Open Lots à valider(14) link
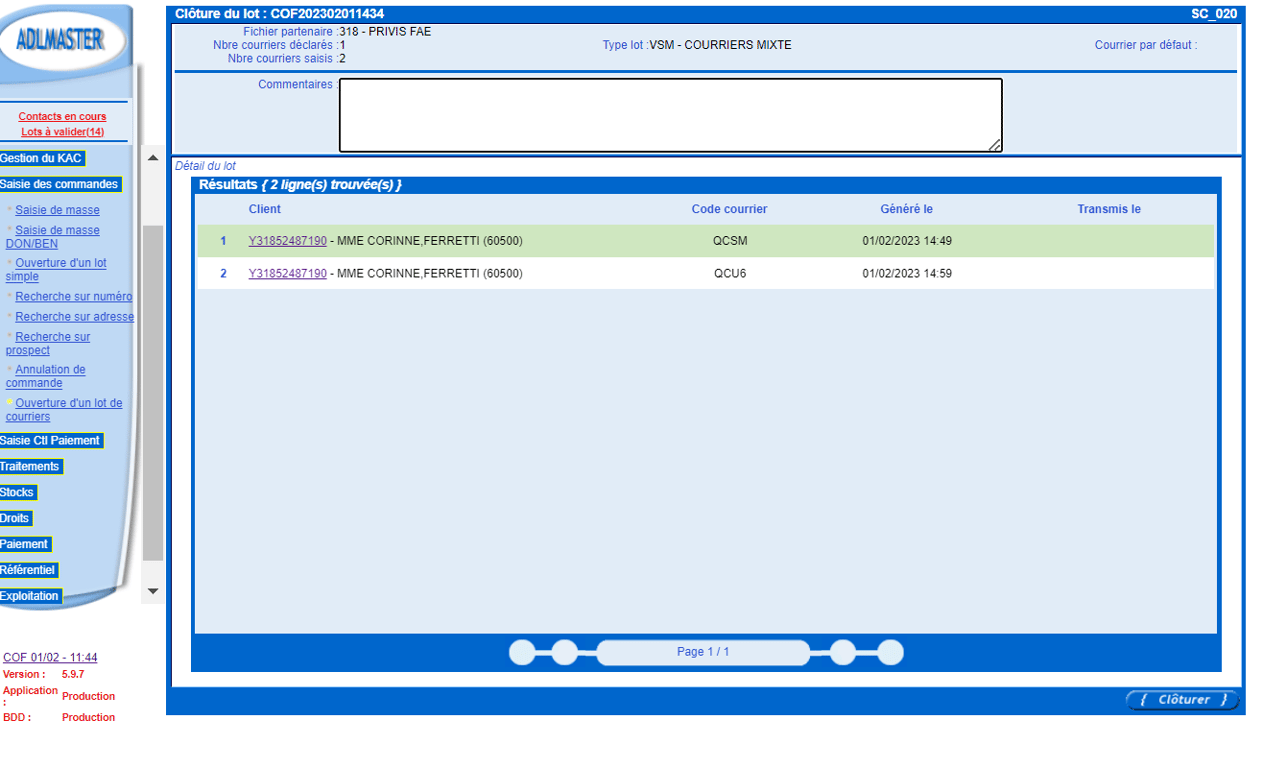 [x=62, y=132]
